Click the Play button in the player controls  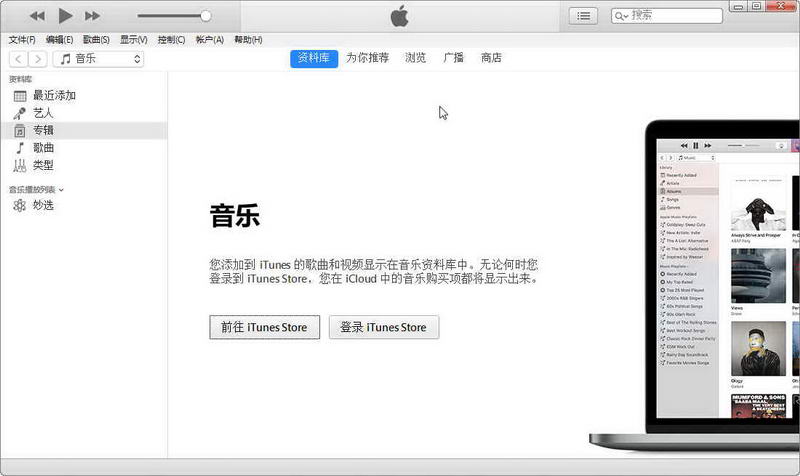pos(65,15)
